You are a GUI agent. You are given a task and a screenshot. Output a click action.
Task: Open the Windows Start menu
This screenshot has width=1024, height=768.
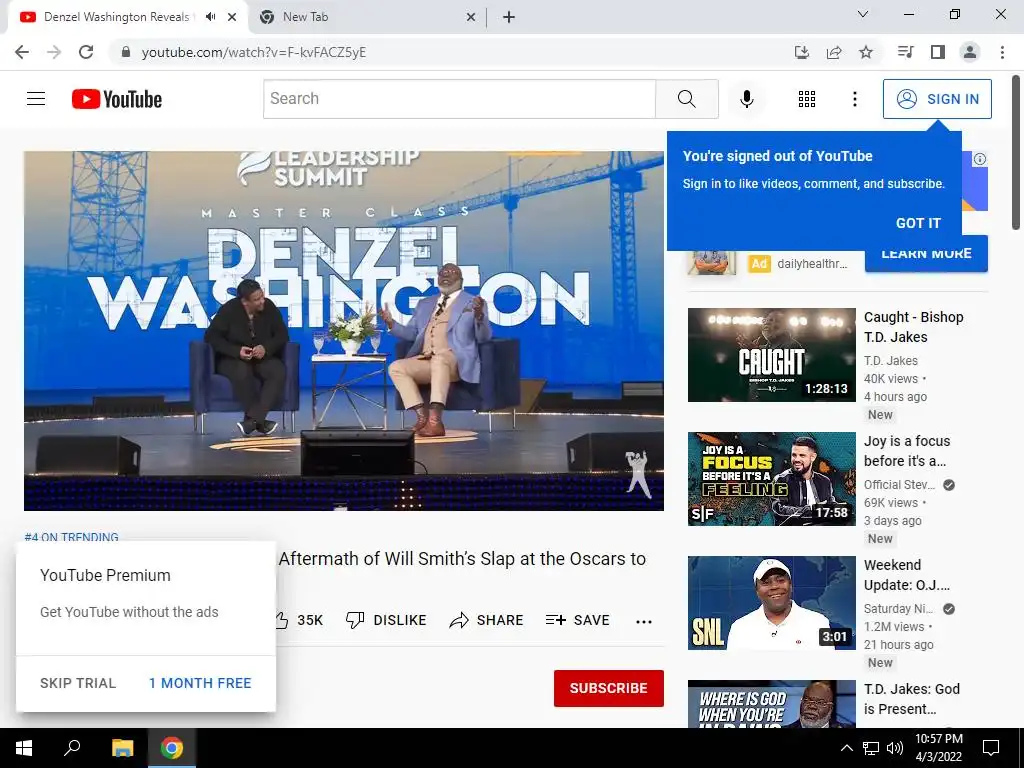(24, 748)
